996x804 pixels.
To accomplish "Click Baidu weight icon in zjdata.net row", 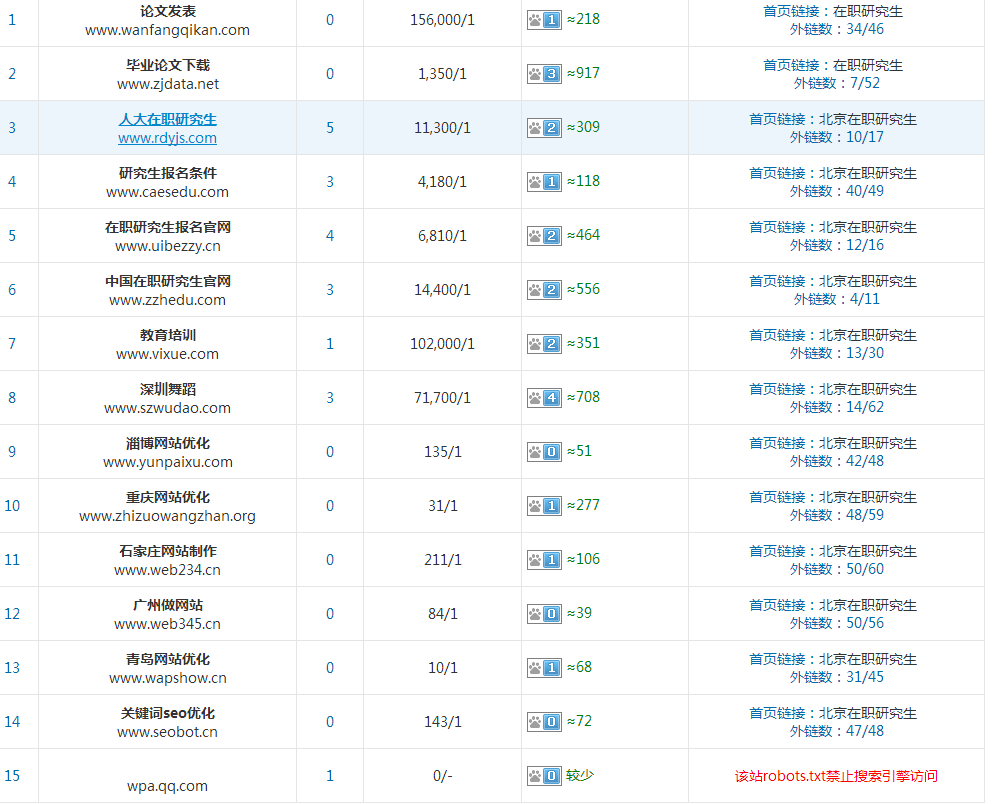I will tap(544, 74).
